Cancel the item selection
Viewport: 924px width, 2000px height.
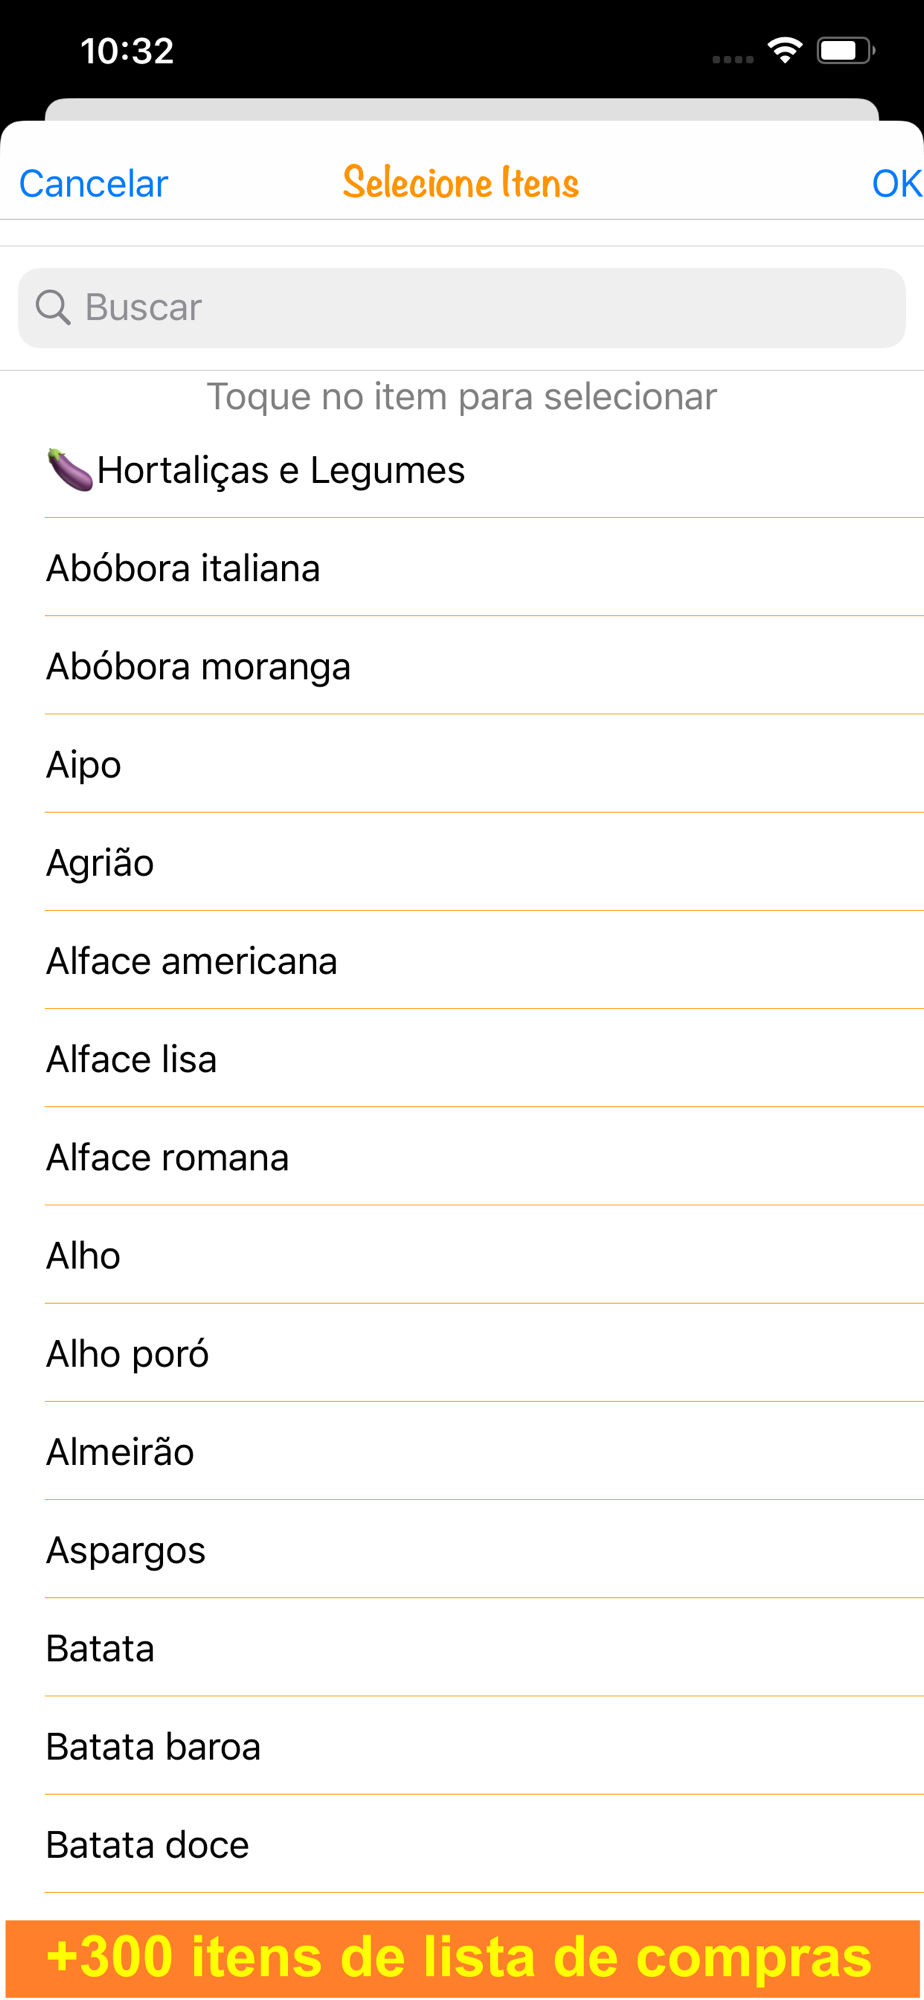coord(93,184)
